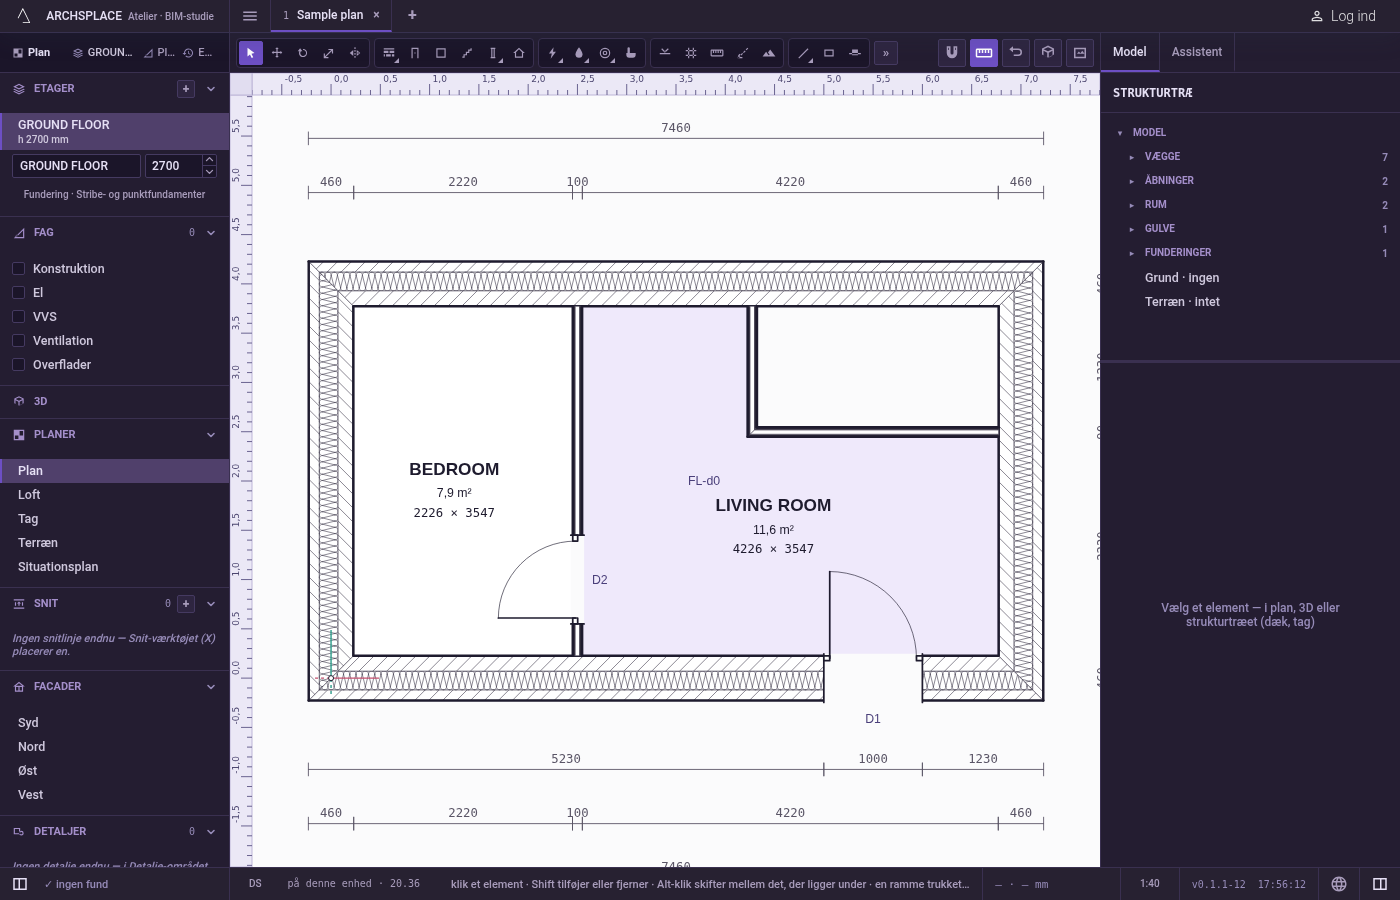Select the Loft plan view
The height and width of the screenshot is (900, 1400).
coord(115,495)
